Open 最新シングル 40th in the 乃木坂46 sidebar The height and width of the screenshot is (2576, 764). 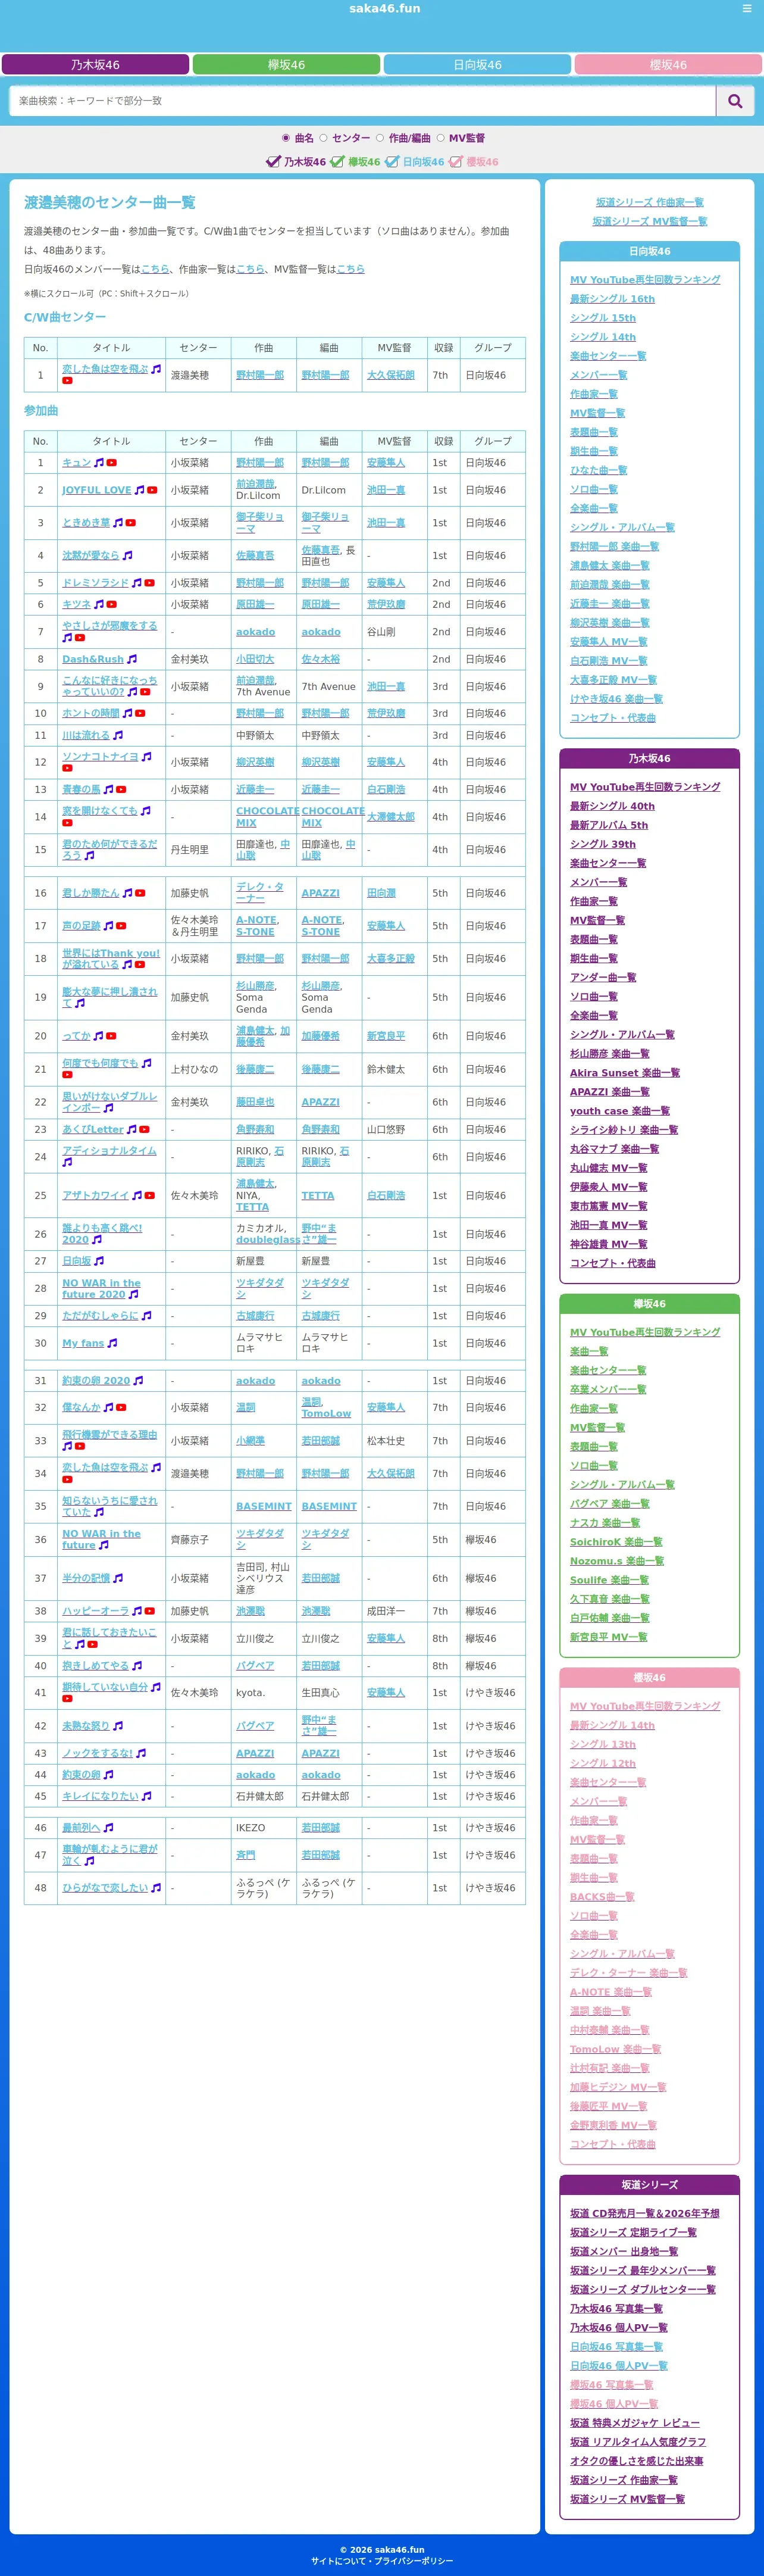click(612, 806)
